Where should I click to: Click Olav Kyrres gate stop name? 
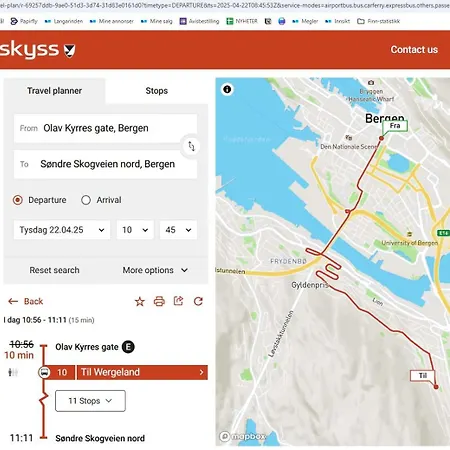pyautogui.click(x=87, y=347)
